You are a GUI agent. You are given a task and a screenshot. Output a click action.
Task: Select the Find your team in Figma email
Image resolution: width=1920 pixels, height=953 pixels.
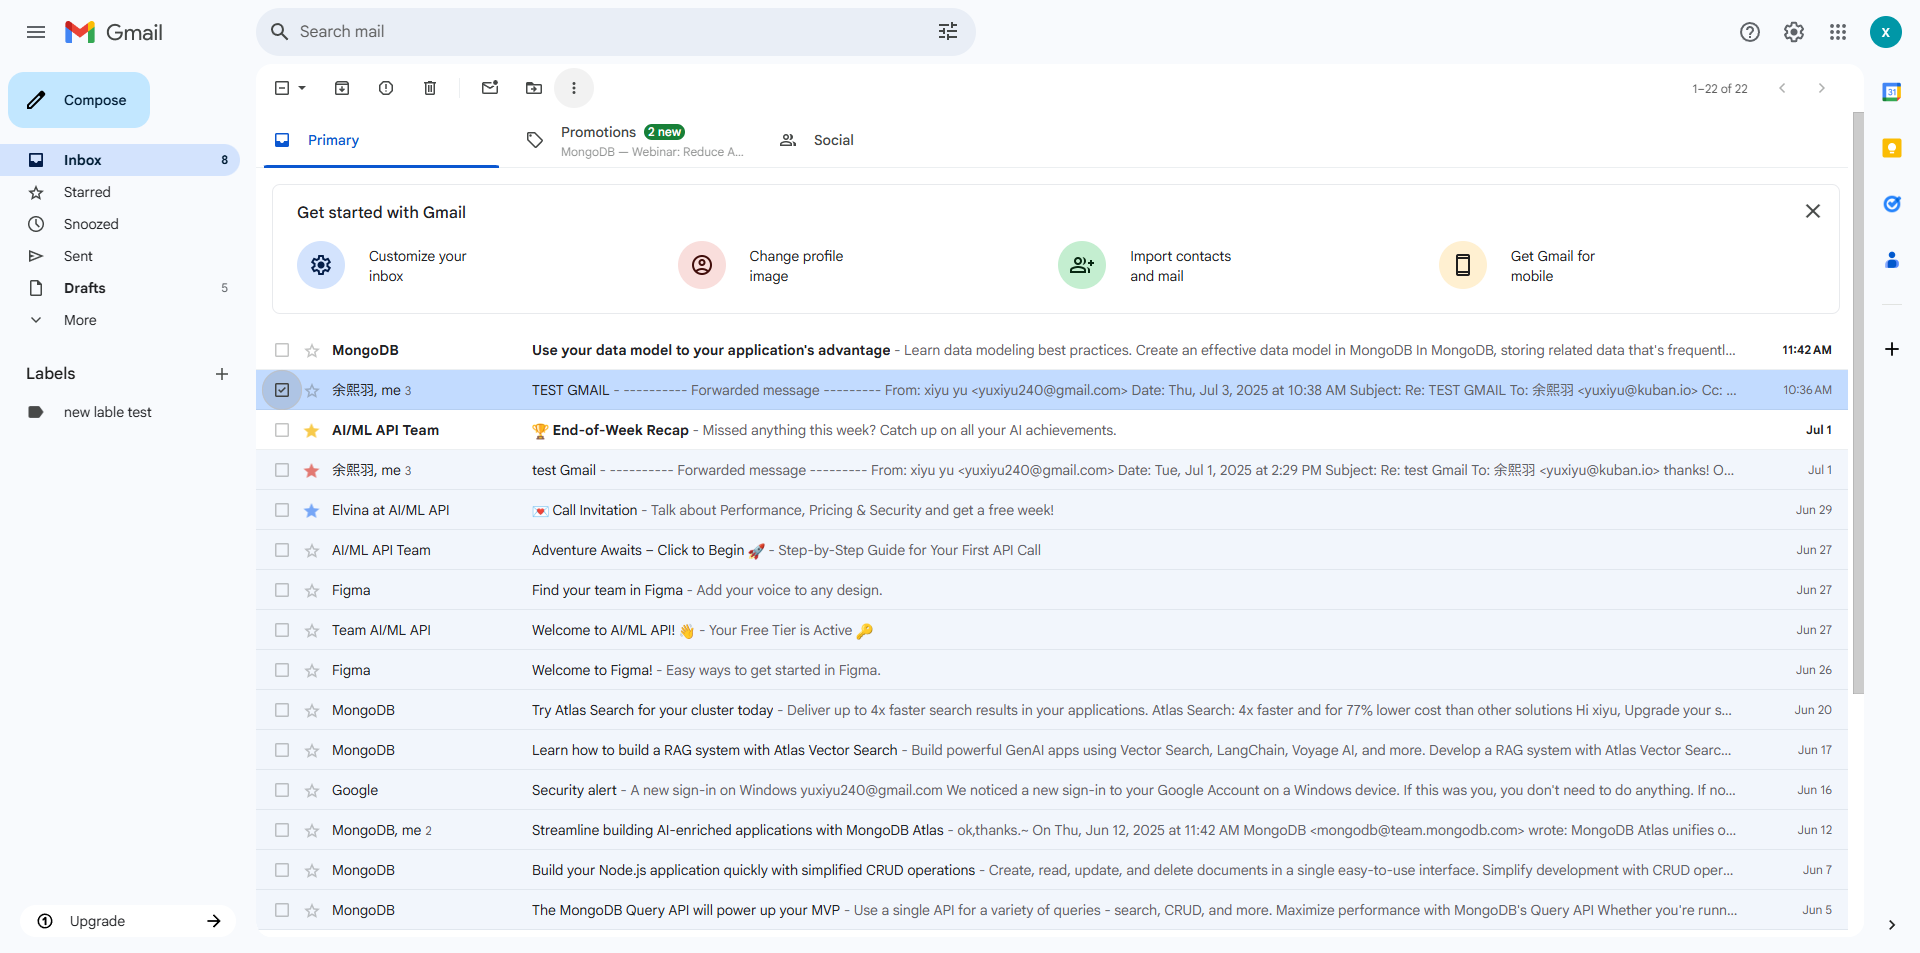click(x=282, y=590)
